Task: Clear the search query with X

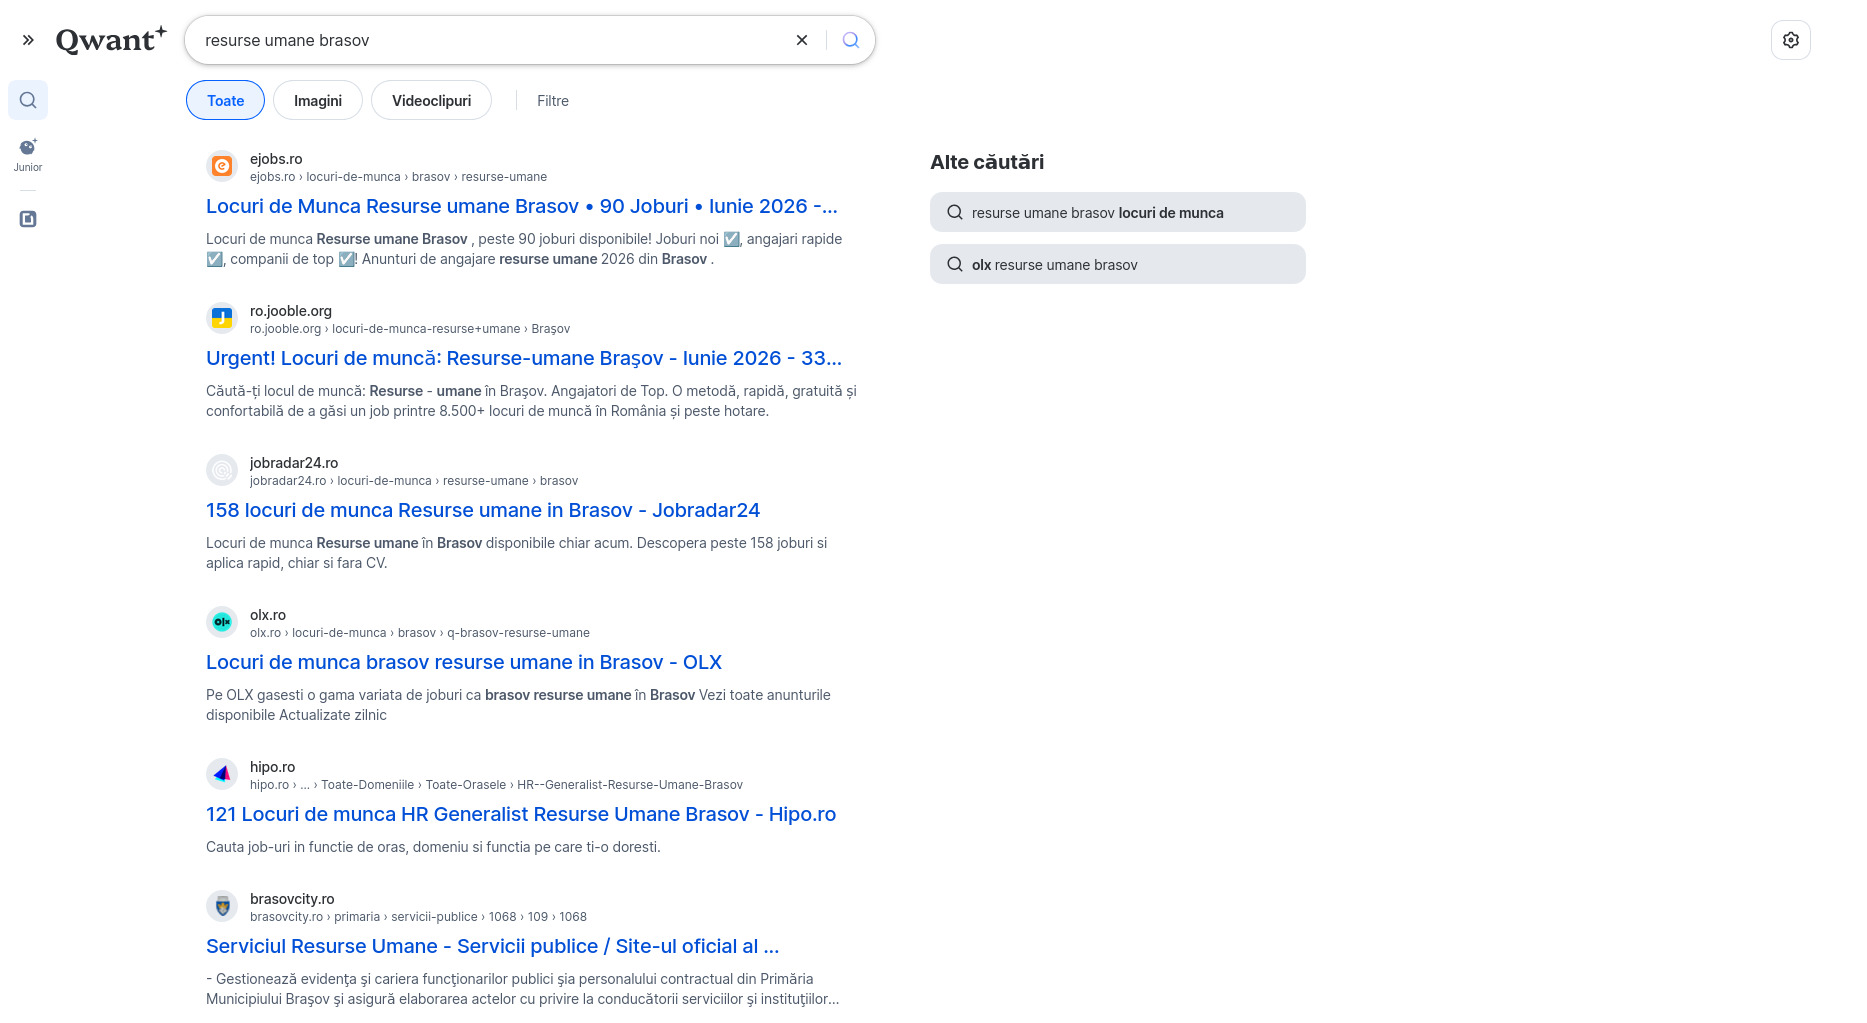Action: point(802,40)
